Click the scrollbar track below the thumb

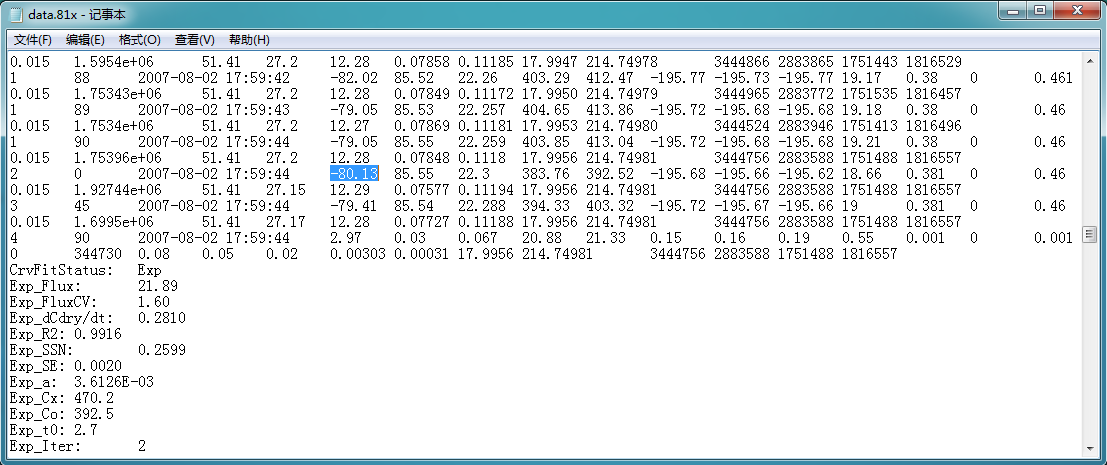click(x=1090, y=340)
